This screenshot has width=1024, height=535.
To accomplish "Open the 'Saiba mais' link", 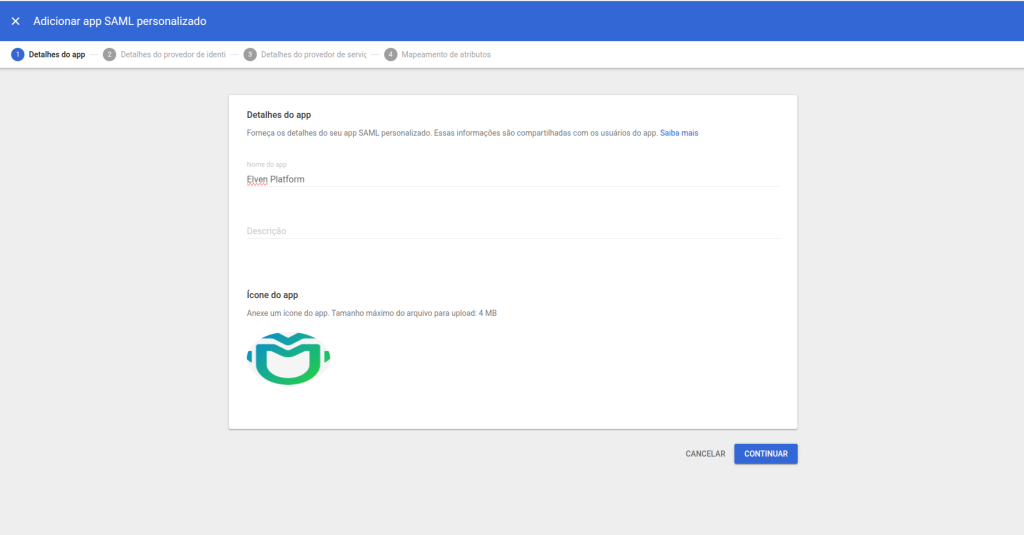I will [678, 133].
